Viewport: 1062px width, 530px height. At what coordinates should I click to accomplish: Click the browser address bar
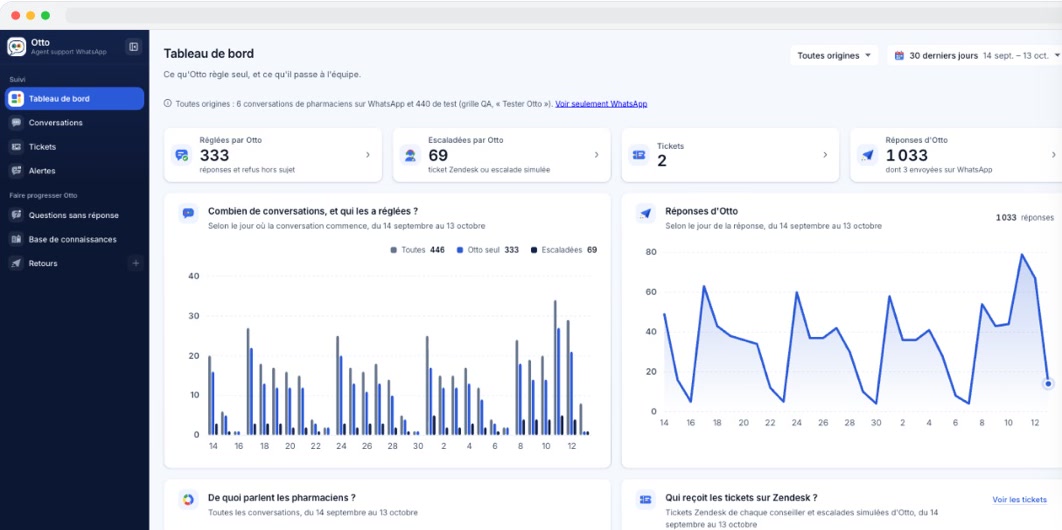(x=562, y=15)
